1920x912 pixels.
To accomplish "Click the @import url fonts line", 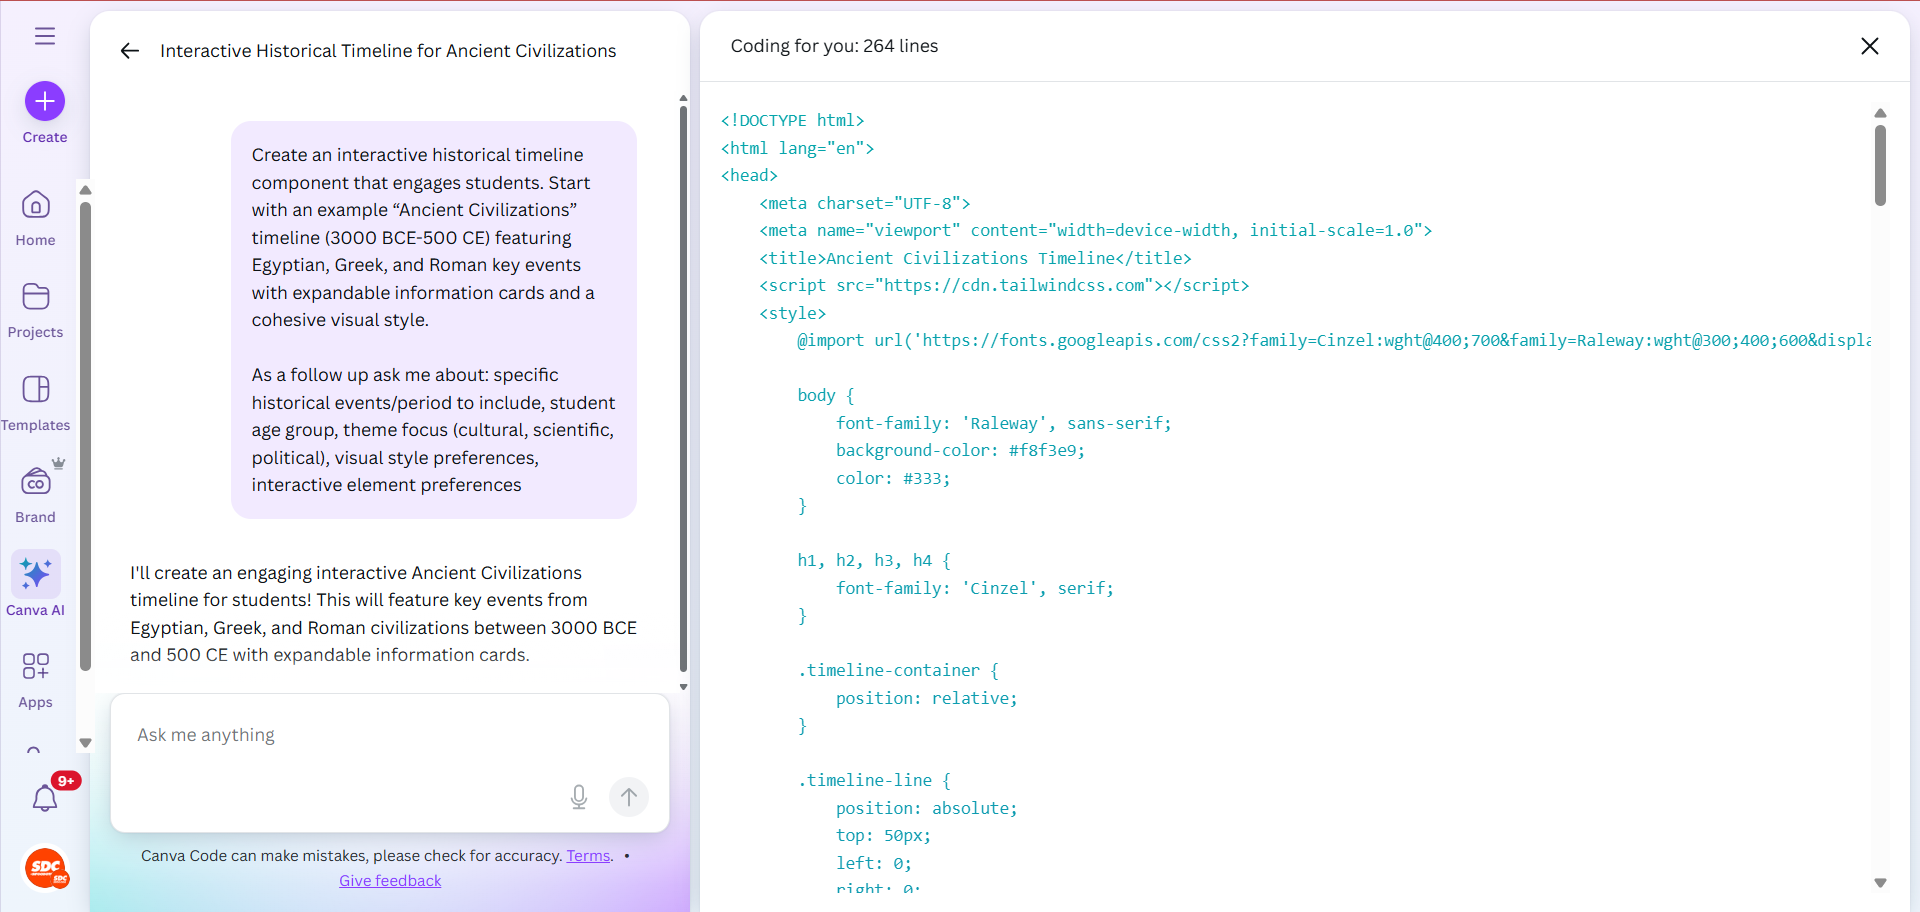I will point(1334,341).
